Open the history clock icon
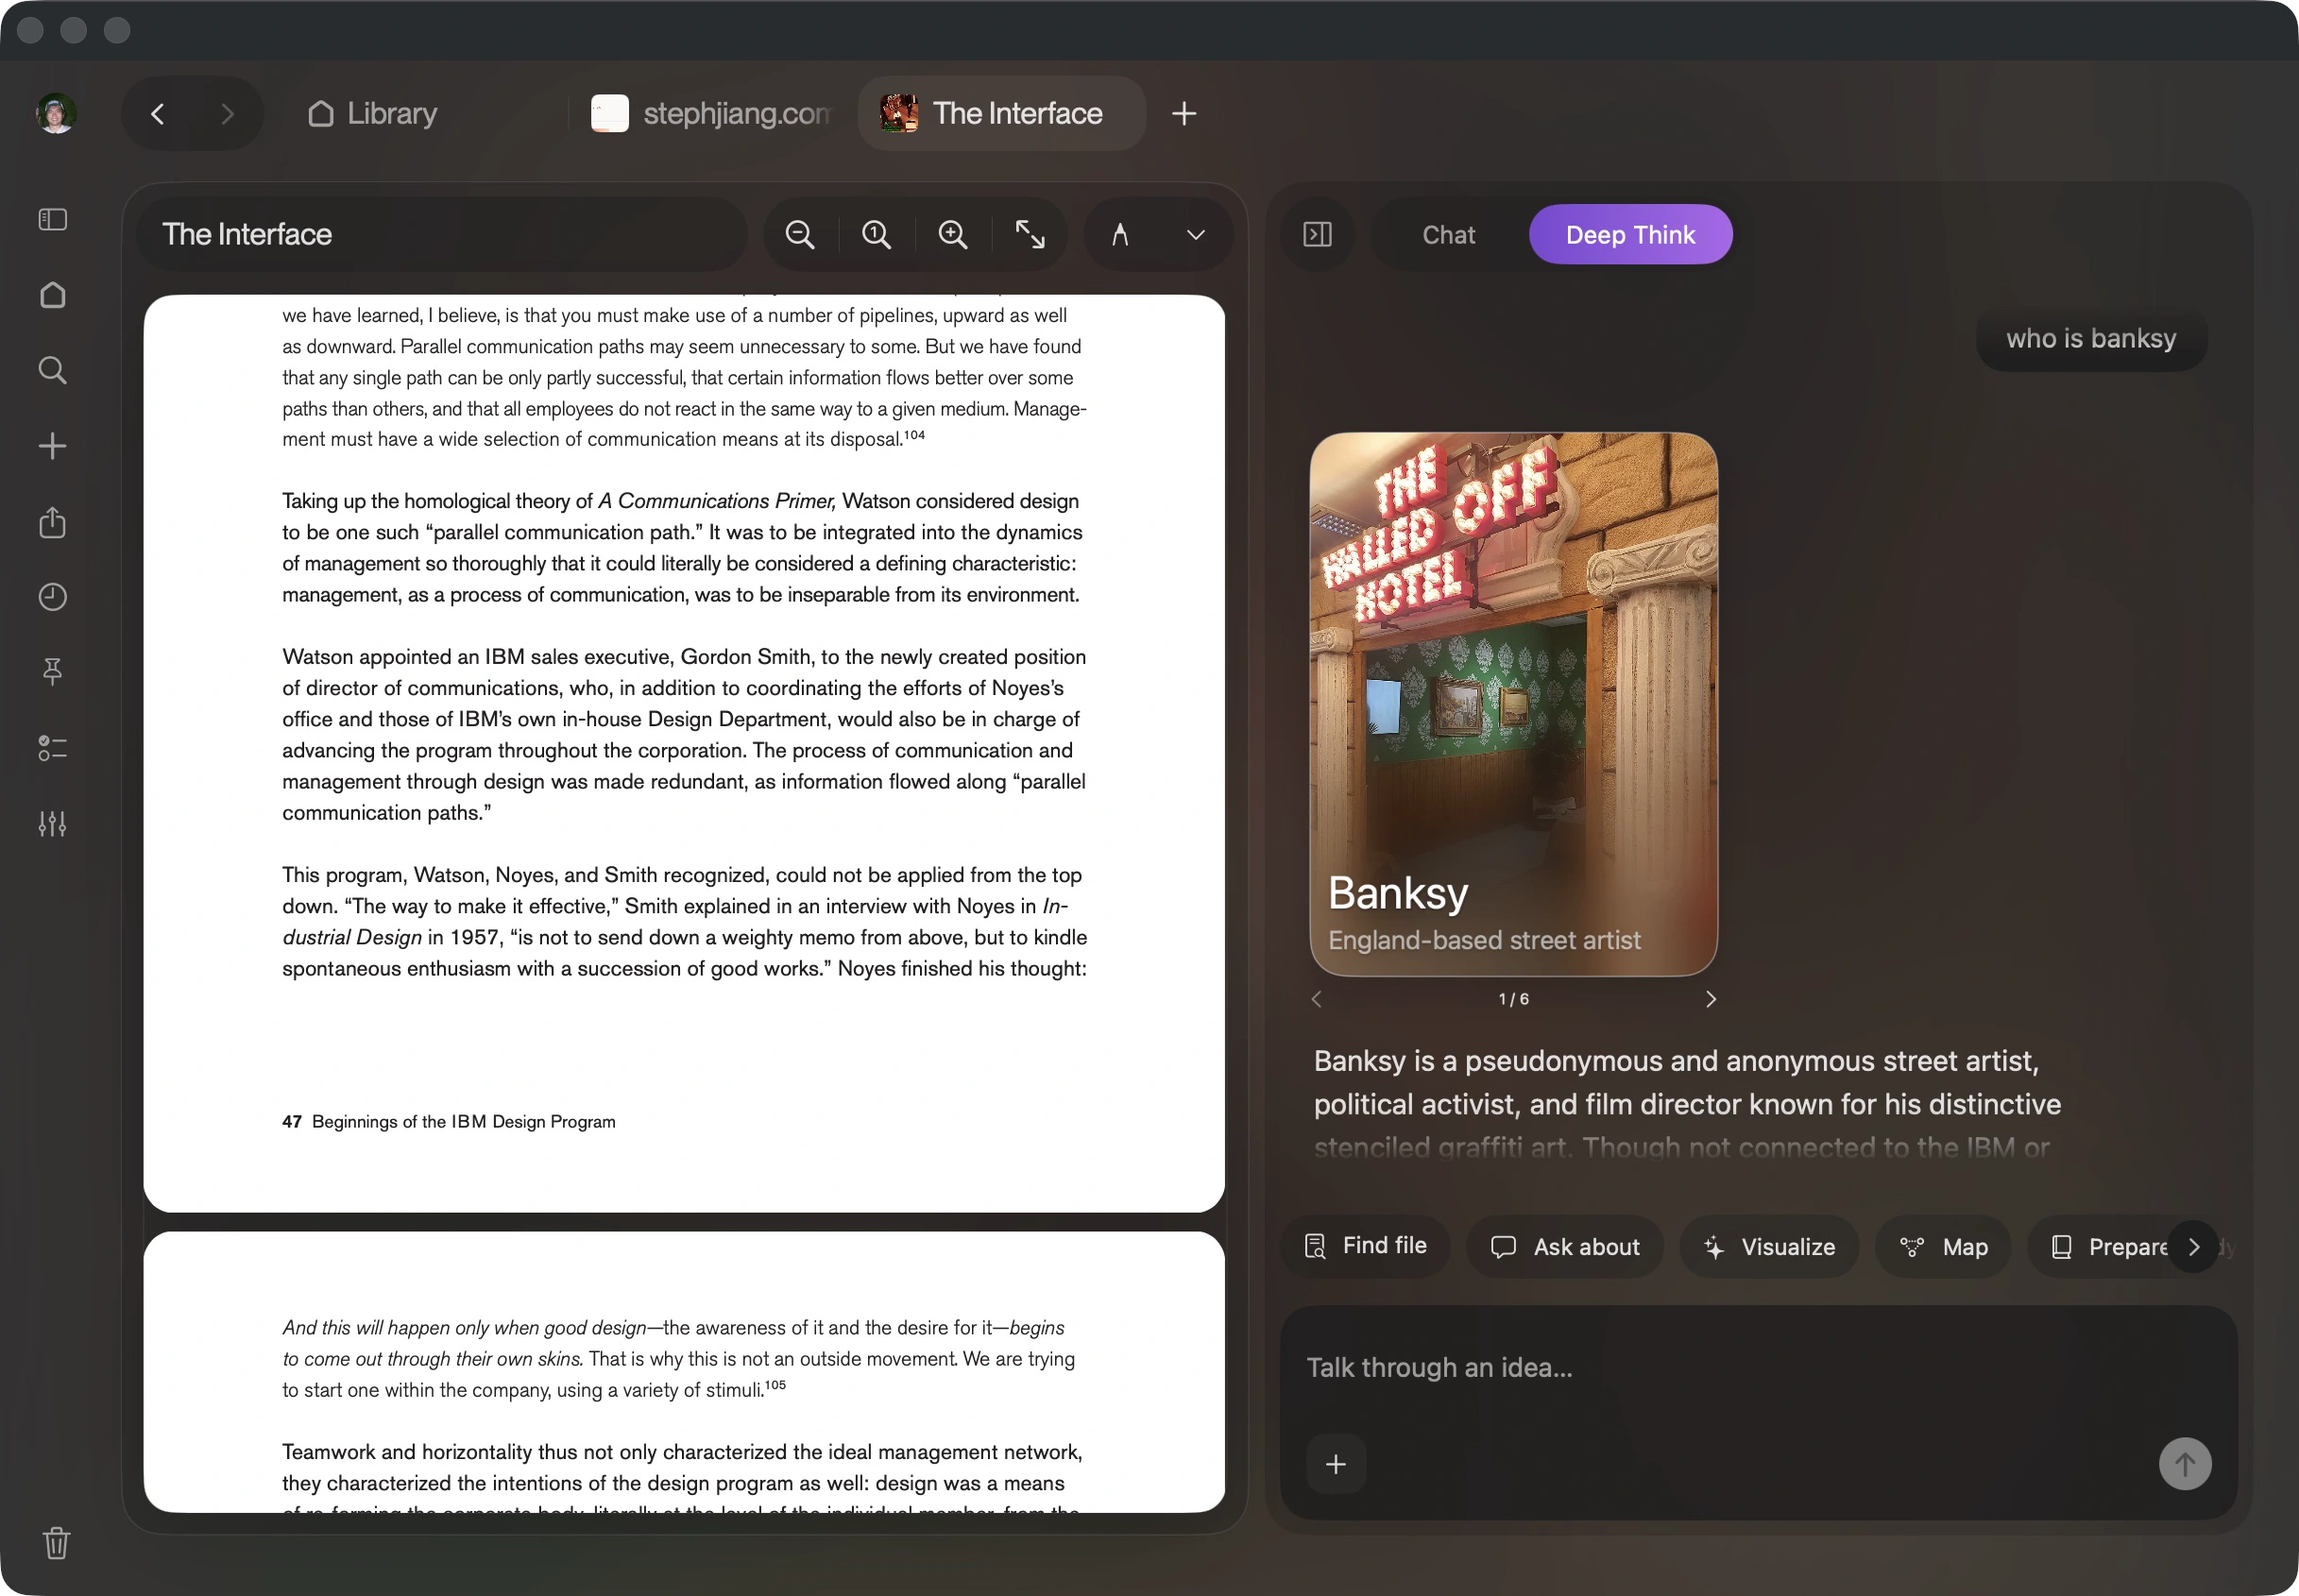This screenshot has width=2299, height=1596. (52, 597)
